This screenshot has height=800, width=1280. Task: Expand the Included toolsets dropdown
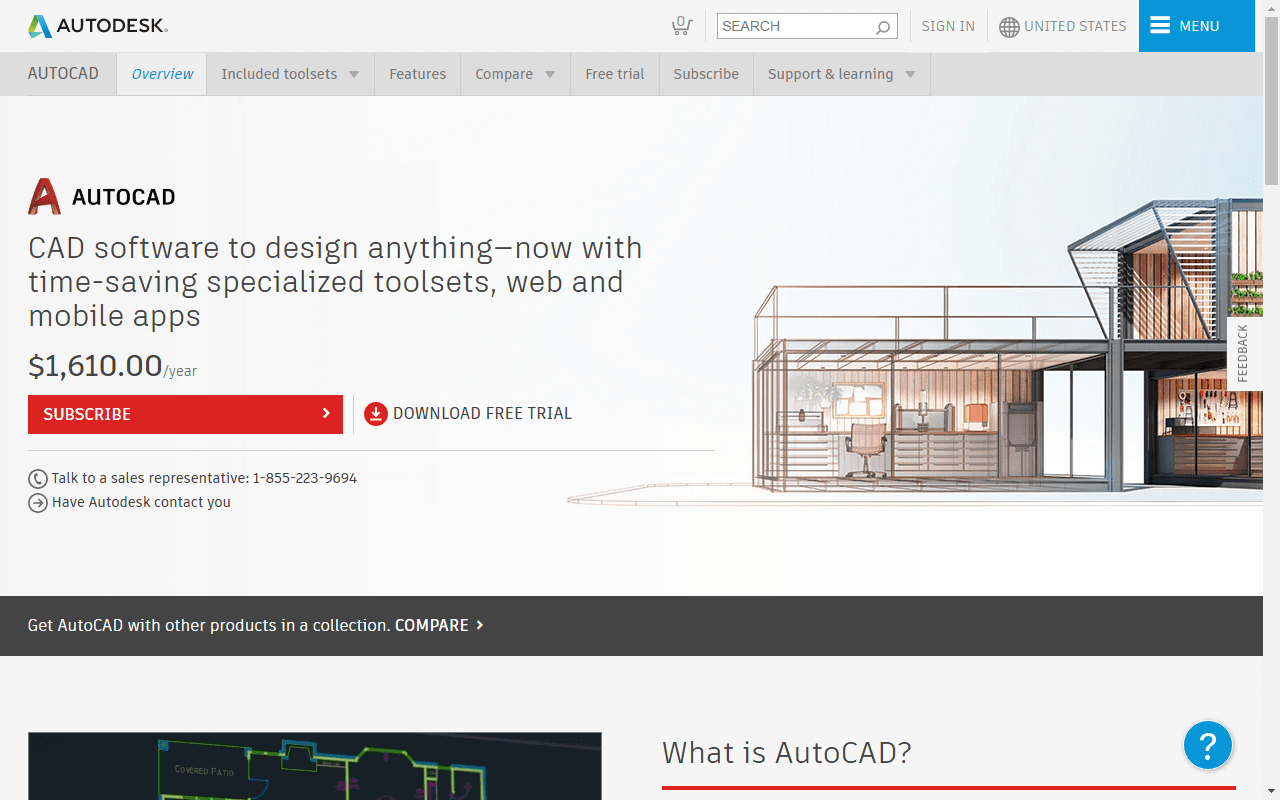pos(290,74)
